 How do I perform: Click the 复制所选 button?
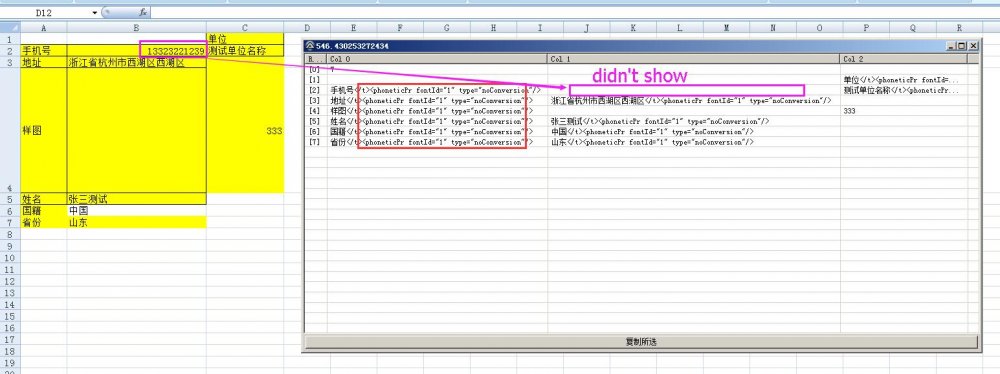(x=641, y=342)
